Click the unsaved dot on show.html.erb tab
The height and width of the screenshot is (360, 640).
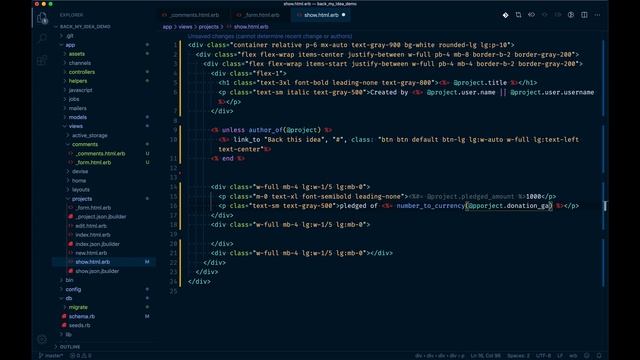(x=343, y=15)
